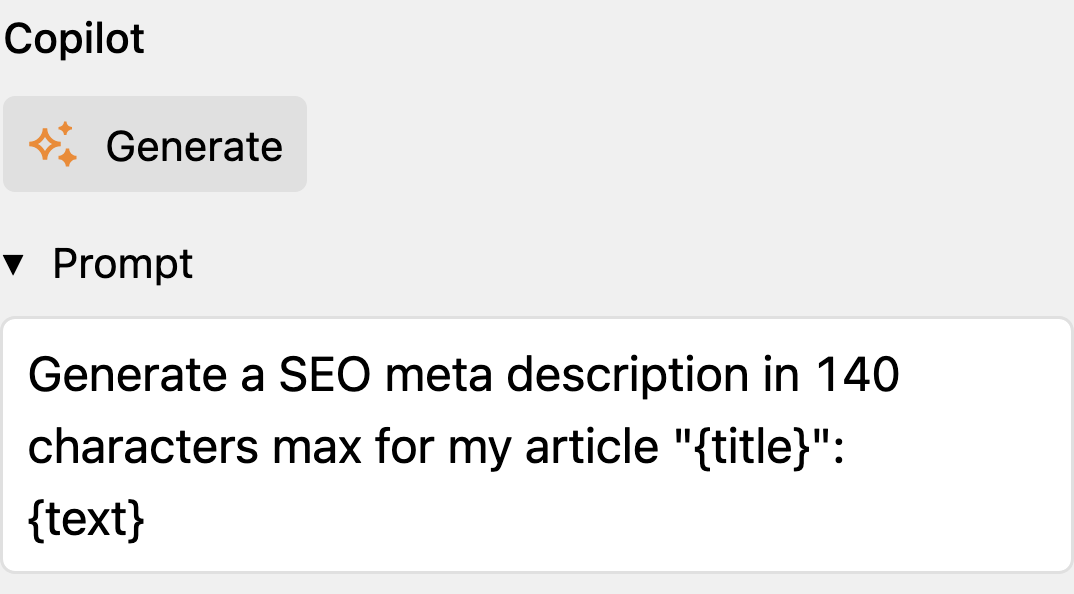
Task: Click the word description in the prompt
Action: click(x=628, y=376)
